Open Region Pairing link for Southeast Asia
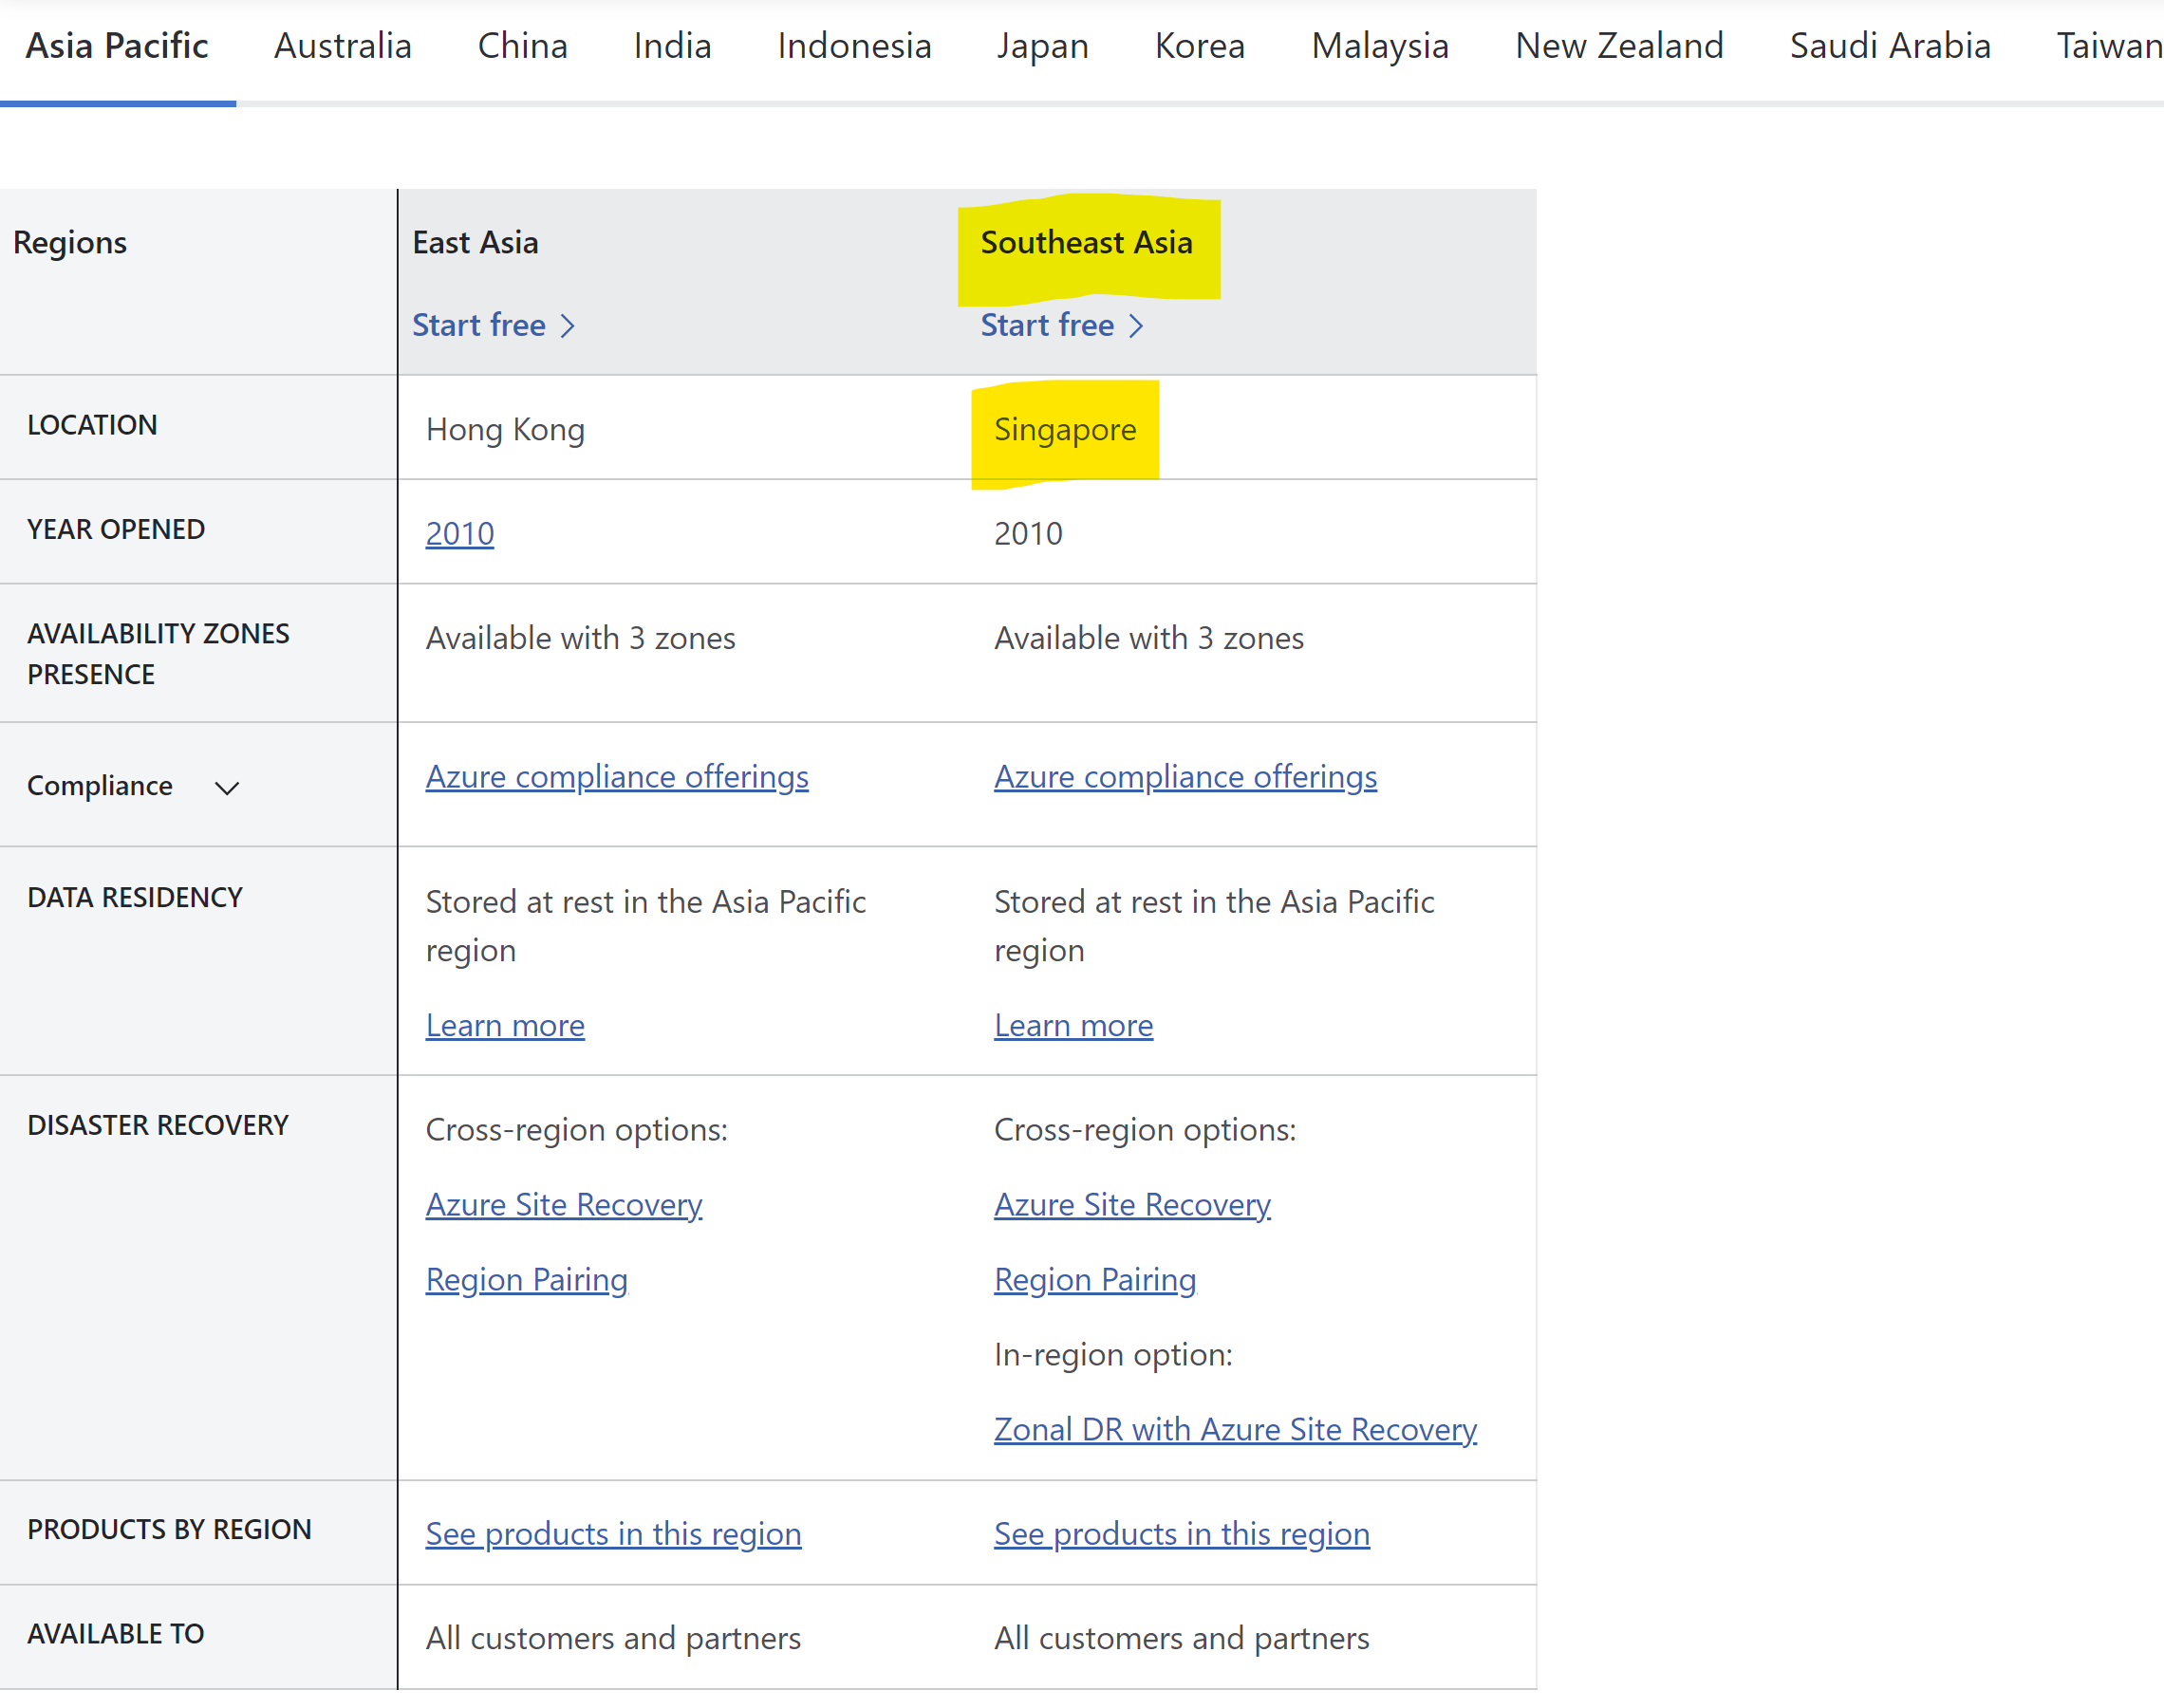 (x=1094, y=1279)
